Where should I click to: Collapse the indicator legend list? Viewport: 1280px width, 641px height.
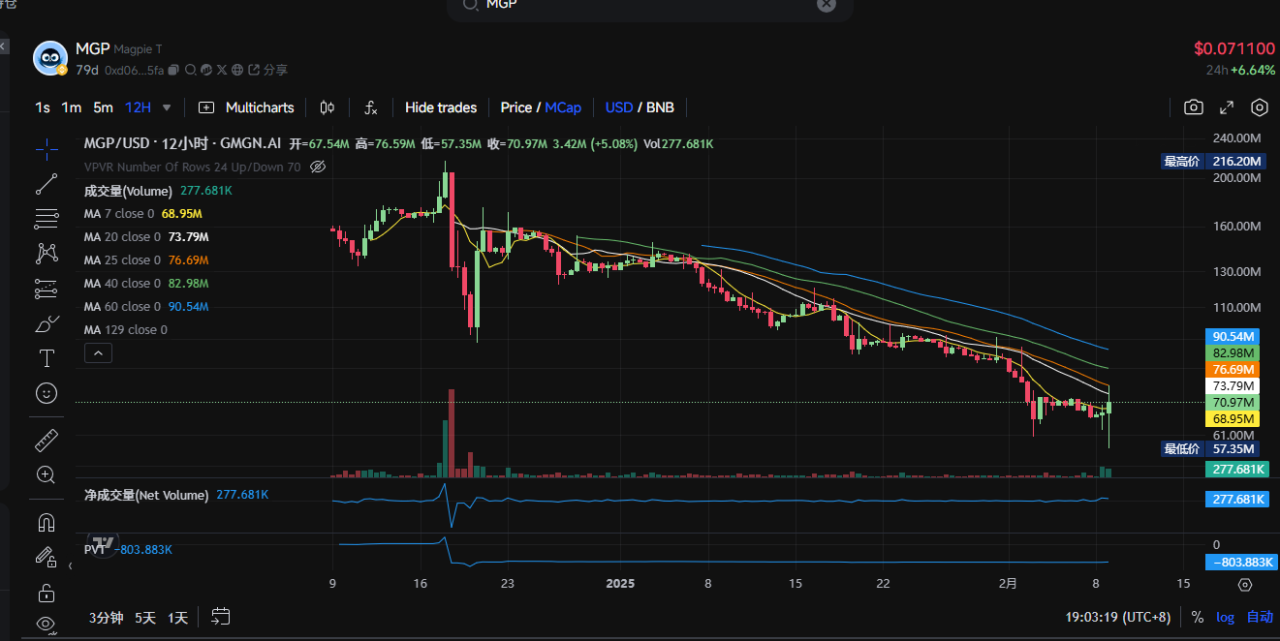(x=98, y=353)
